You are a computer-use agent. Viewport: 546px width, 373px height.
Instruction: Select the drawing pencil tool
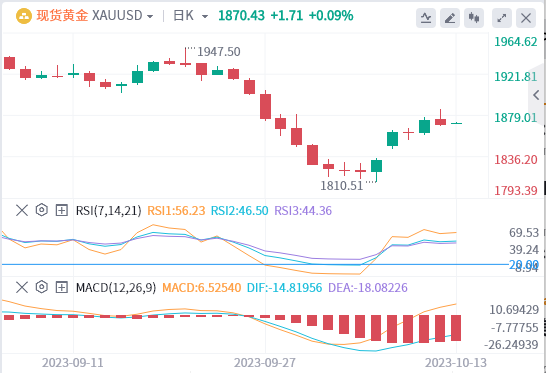tap(450, 18)
